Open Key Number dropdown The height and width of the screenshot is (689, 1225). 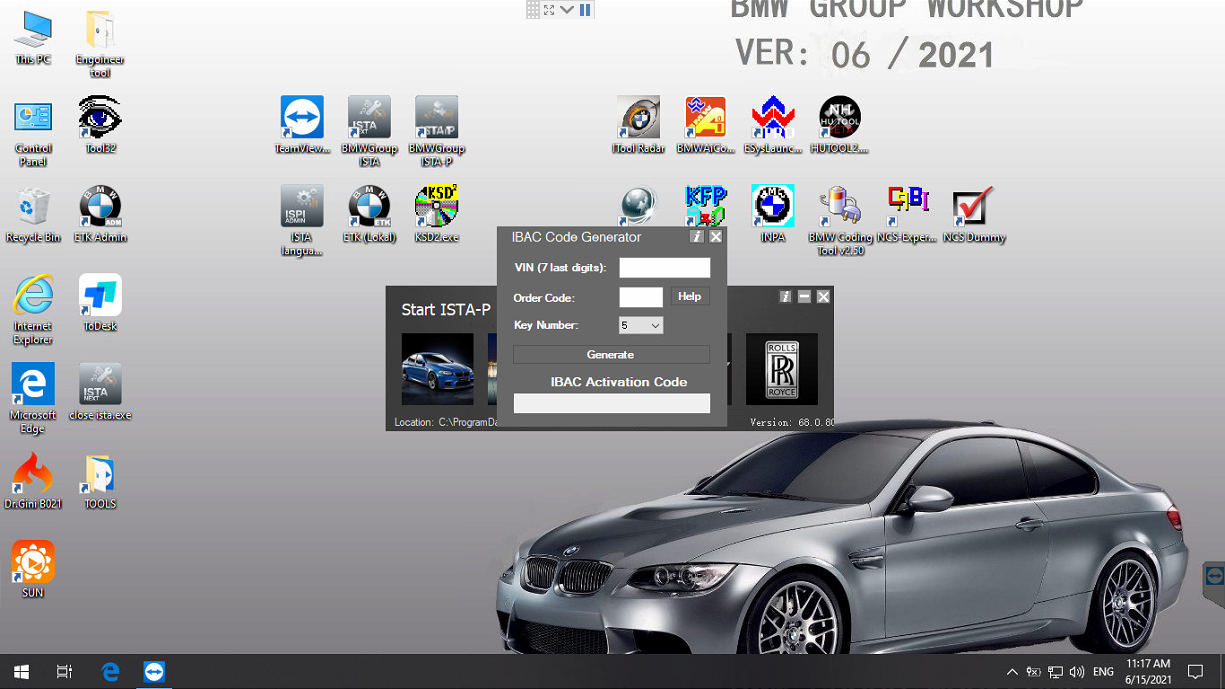pyautogui.click(x=641, y=325)
